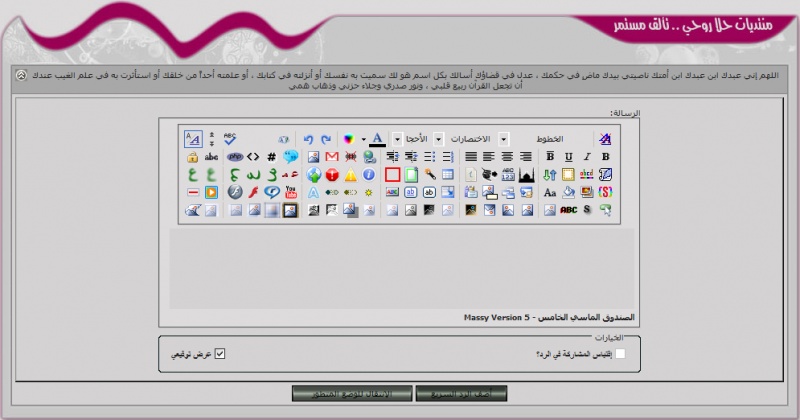This screenshot has height=420, width=800.
Task: Insert email link with Gmail icon
Action: tap(332, 157)
